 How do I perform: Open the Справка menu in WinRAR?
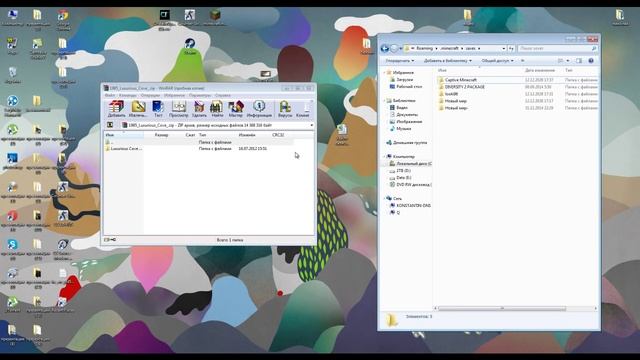[223, 96]
